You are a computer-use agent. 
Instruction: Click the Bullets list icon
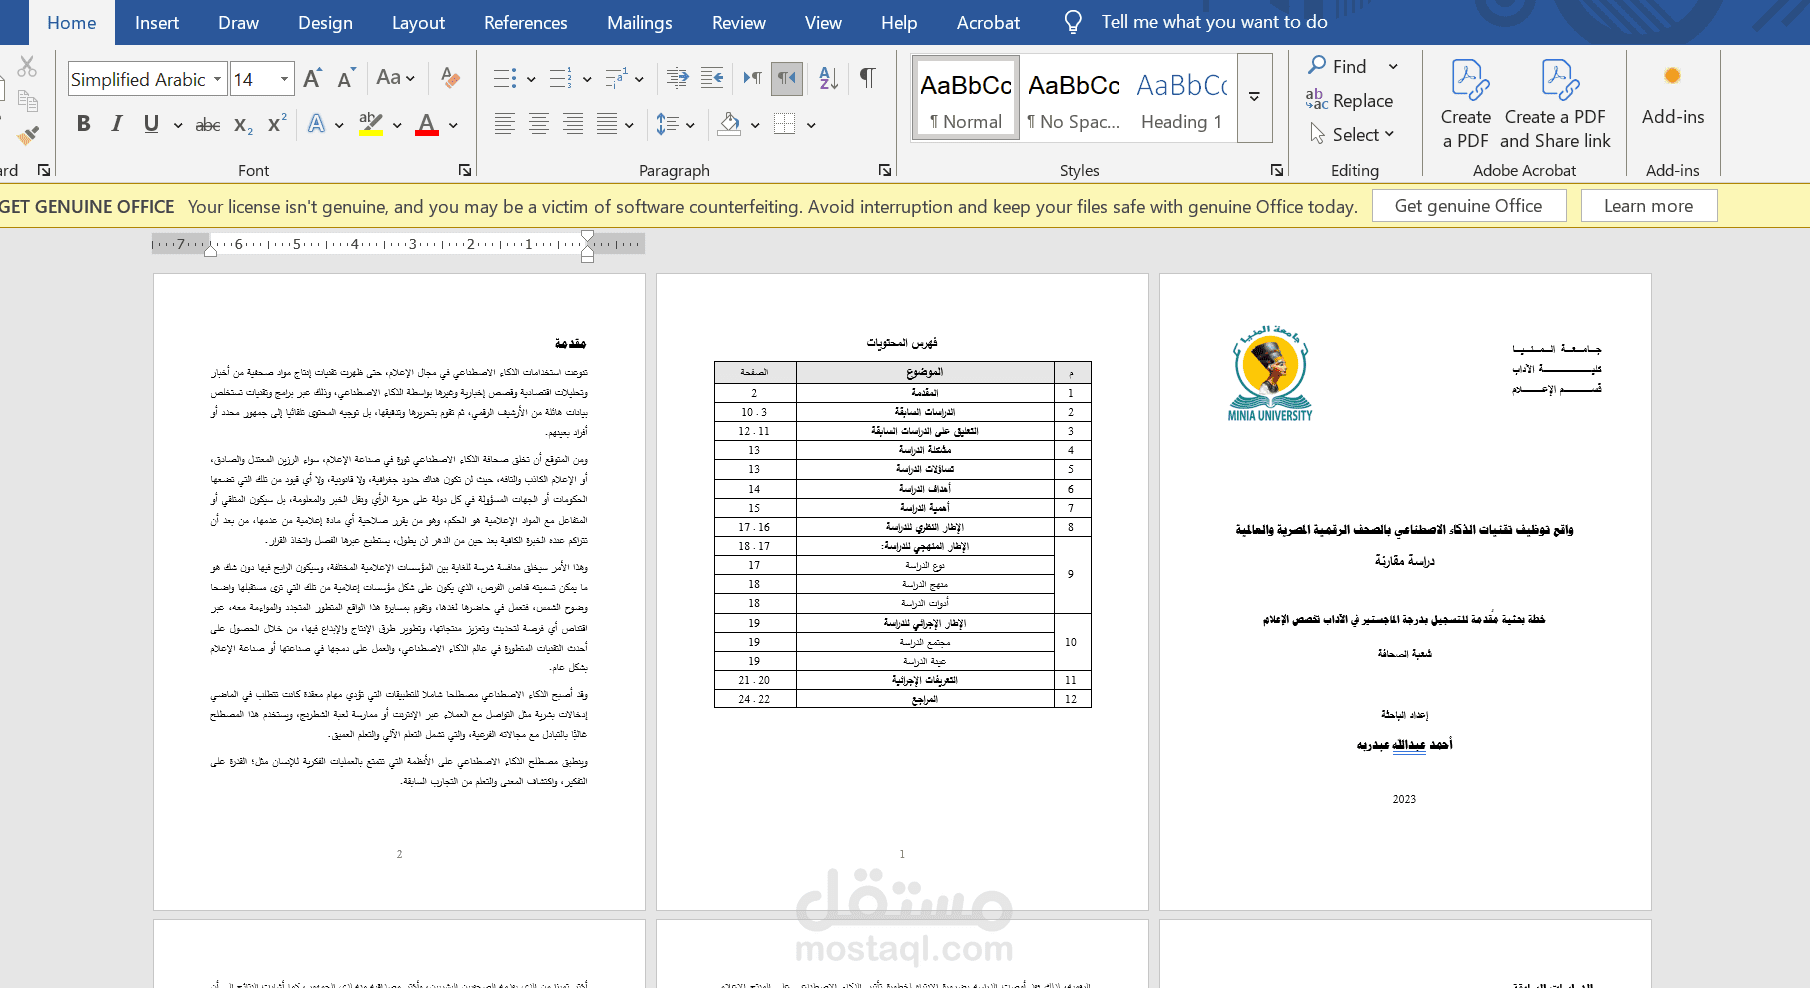[x=505, y=78]
